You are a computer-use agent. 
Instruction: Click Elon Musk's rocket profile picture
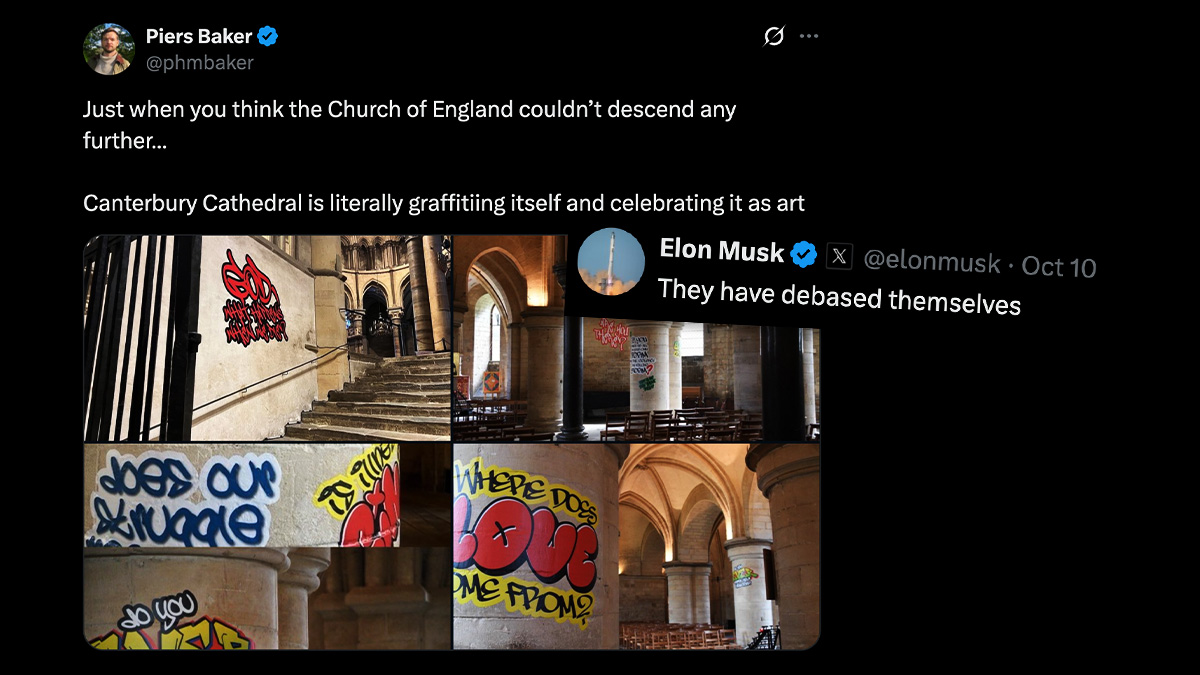click(x=612, y=261)
